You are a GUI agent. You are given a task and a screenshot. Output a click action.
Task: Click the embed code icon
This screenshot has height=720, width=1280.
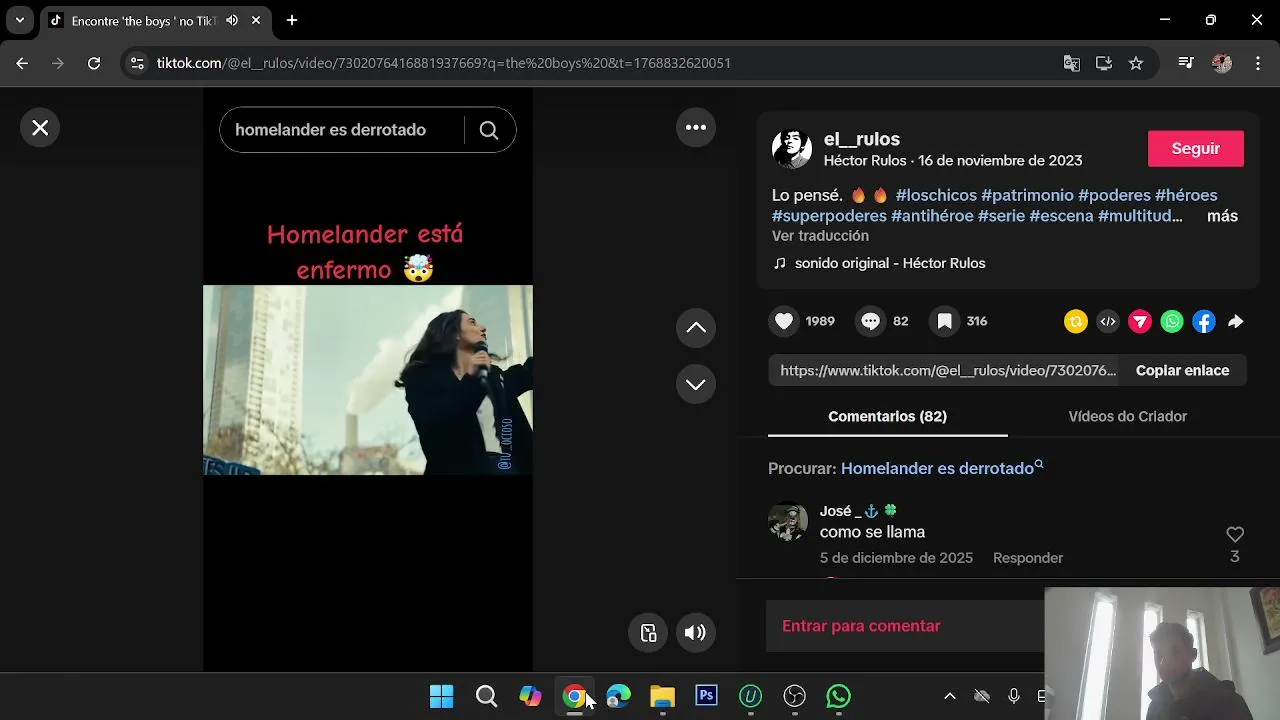click(1108, 321)
